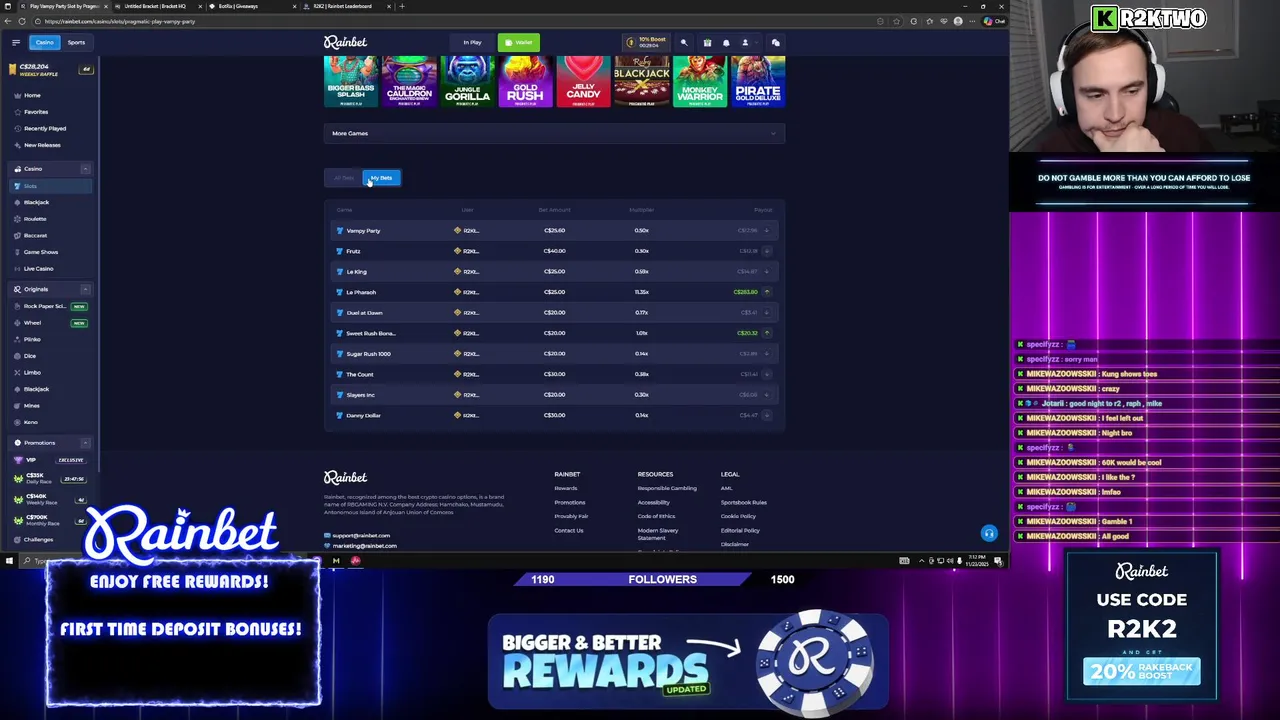Open the Ruby Blackjack game thumbnail
1280x720 pixels.
(641, 81)
